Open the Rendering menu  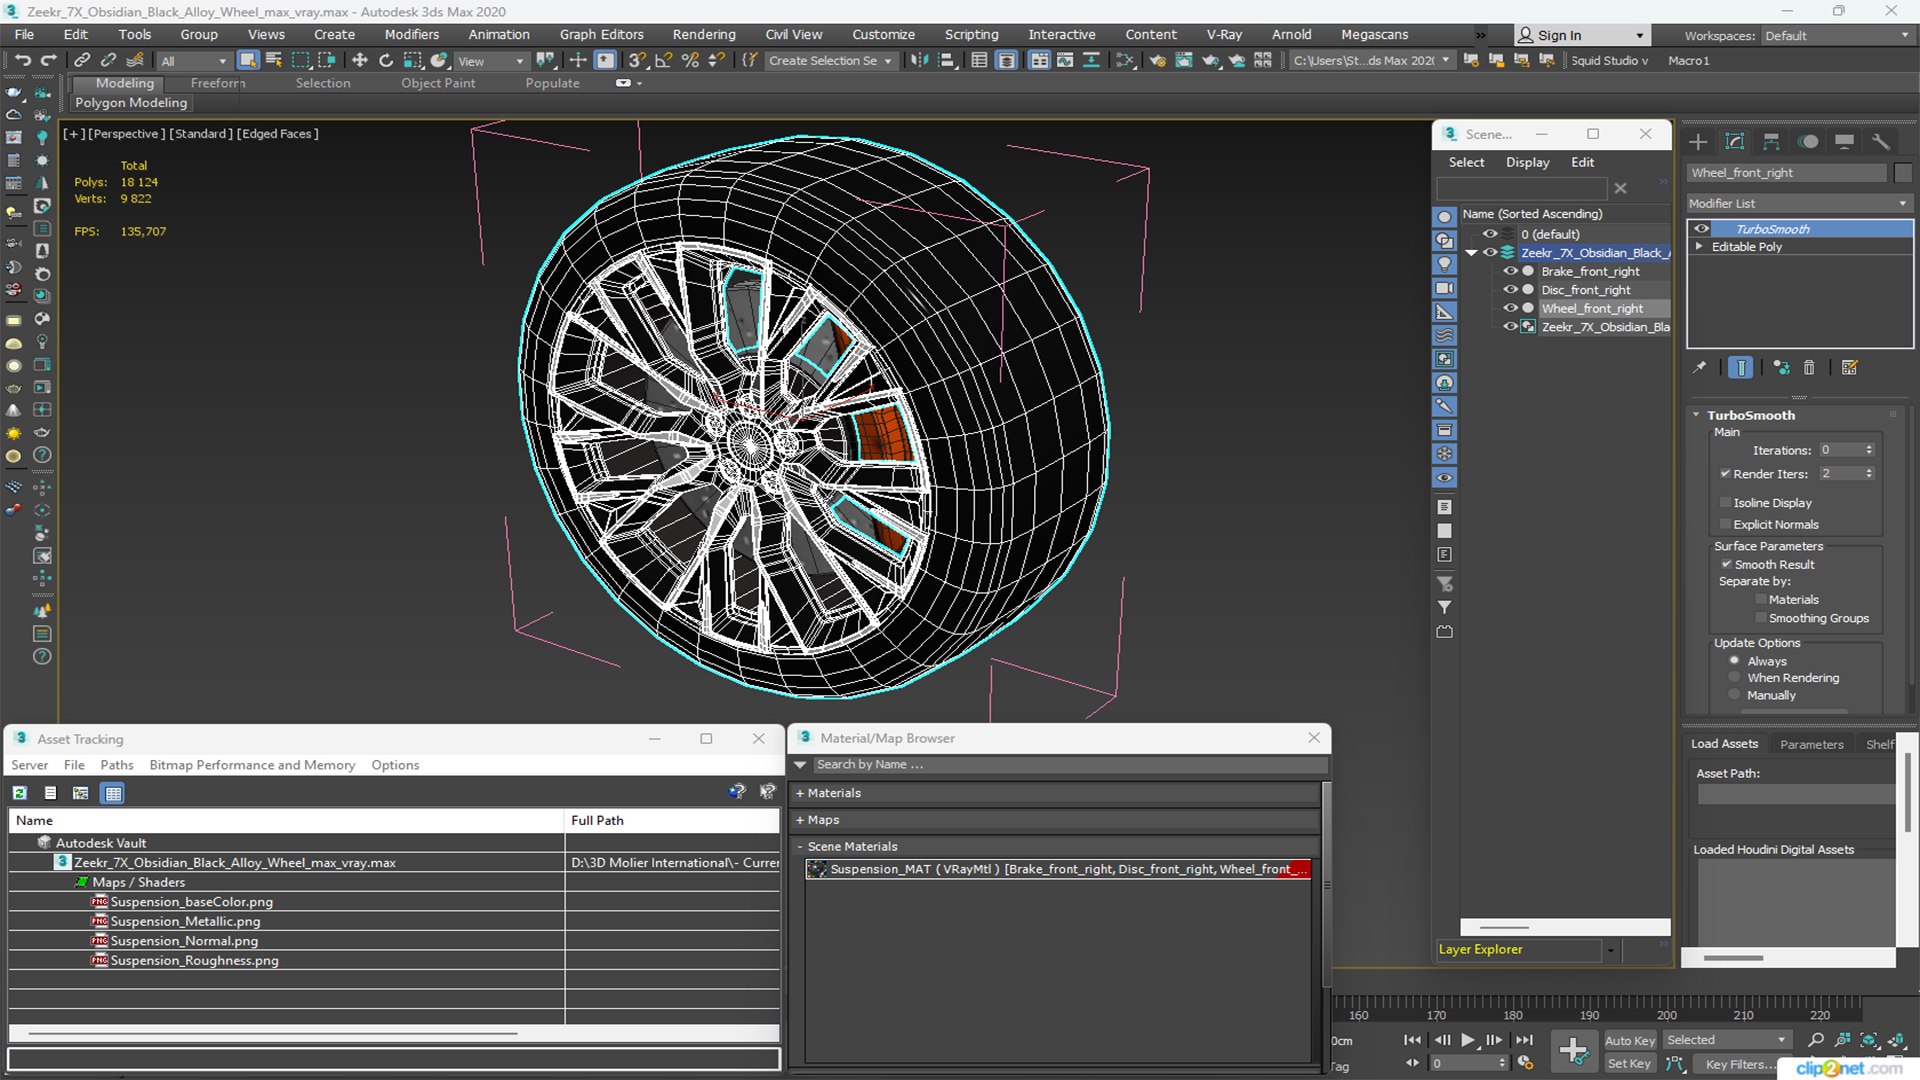click(704, 35)
